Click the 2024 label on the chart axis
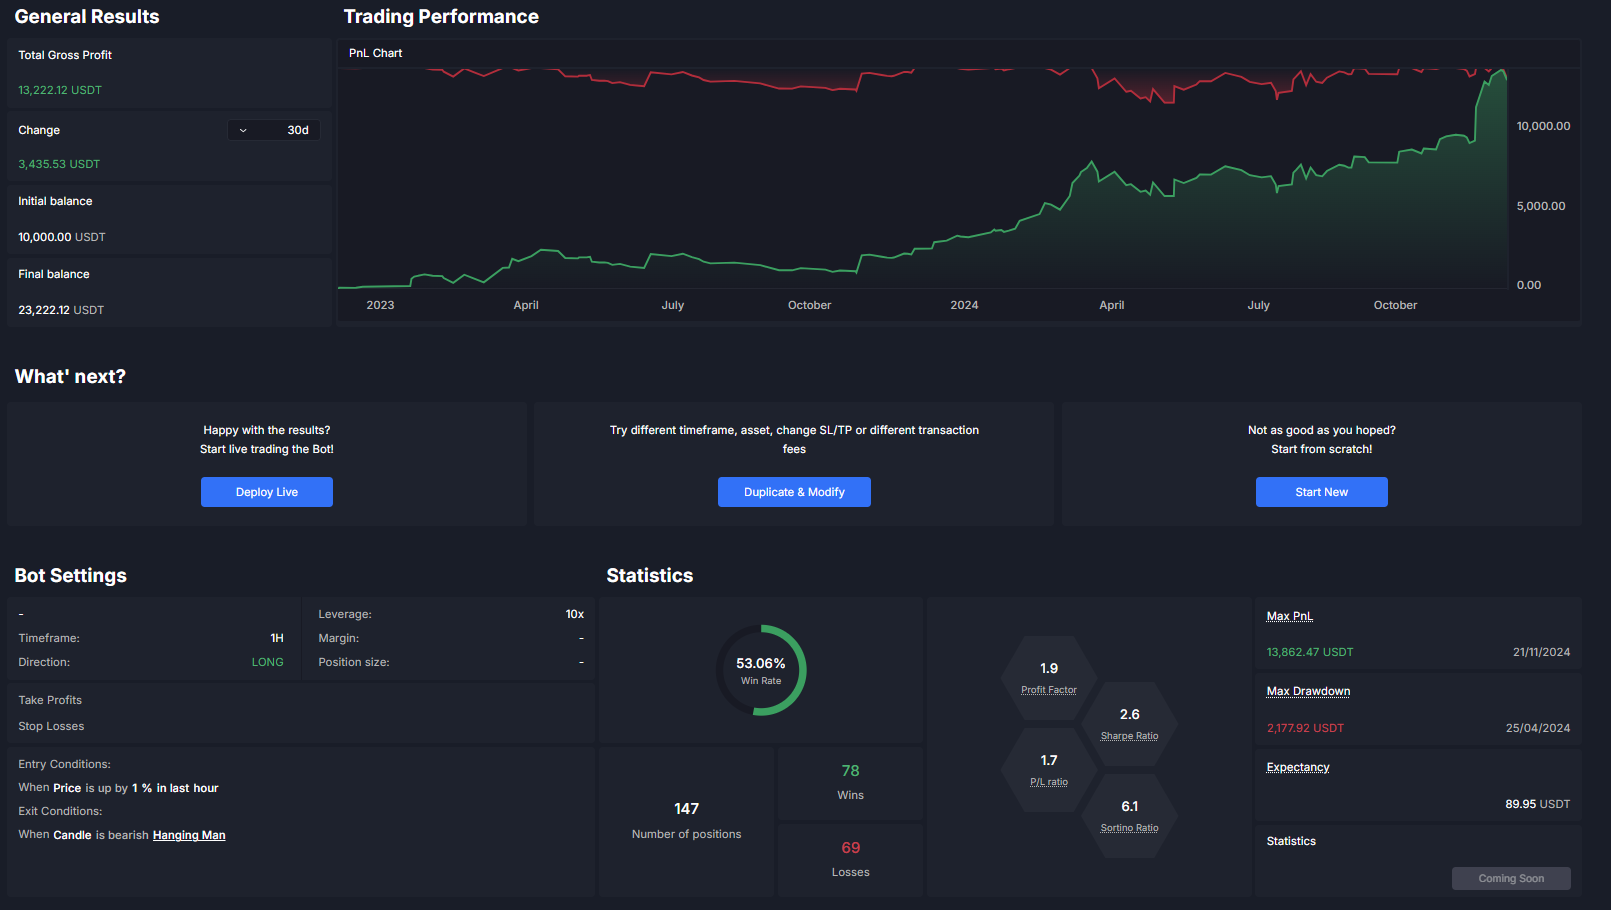1611x910 pixels. pyautogui.click(x=964, y=305)
